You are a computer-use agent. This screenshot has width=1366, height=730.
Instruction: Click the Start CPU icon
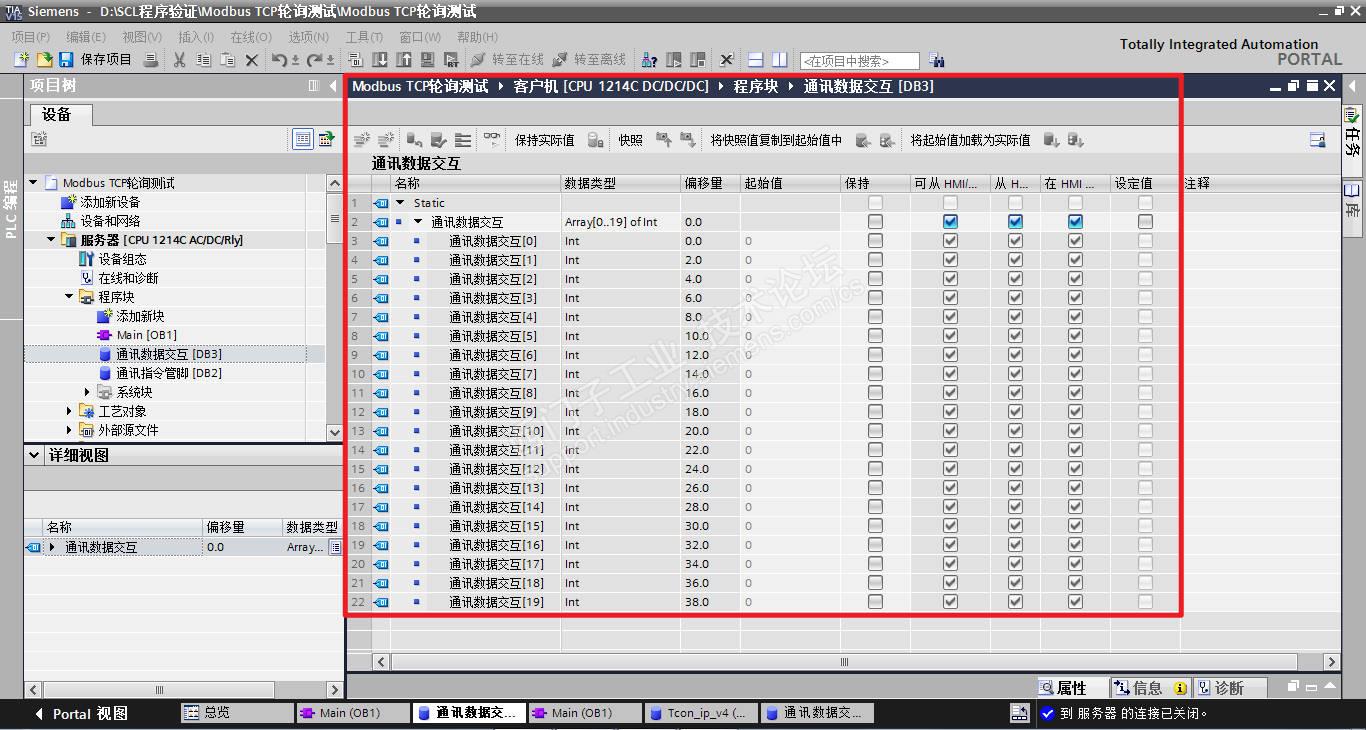coord(675,60)
